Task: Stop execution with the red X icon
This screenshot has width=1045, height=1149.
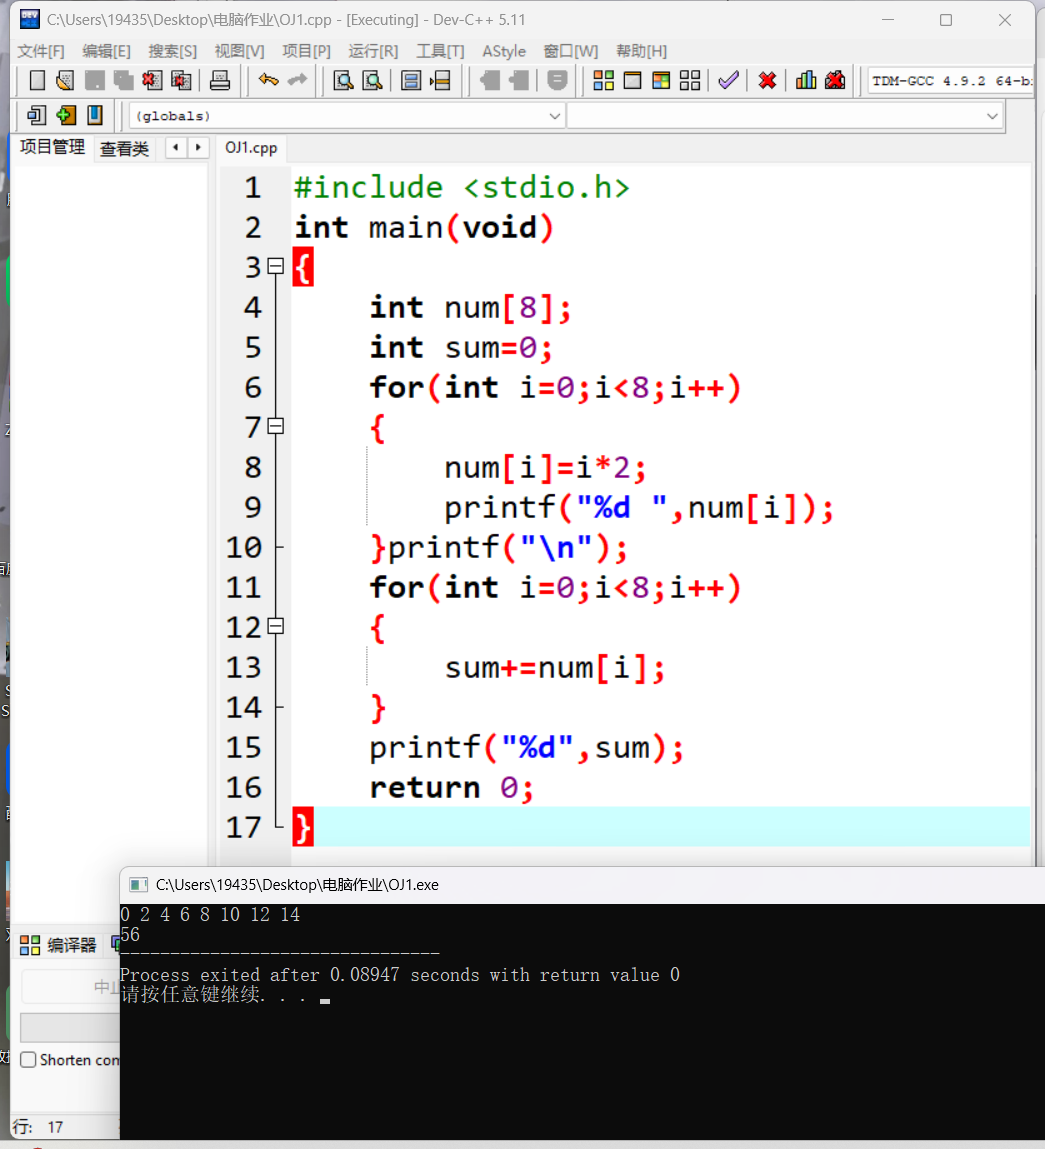Action: pyautogui.click(x=767, y=81)
